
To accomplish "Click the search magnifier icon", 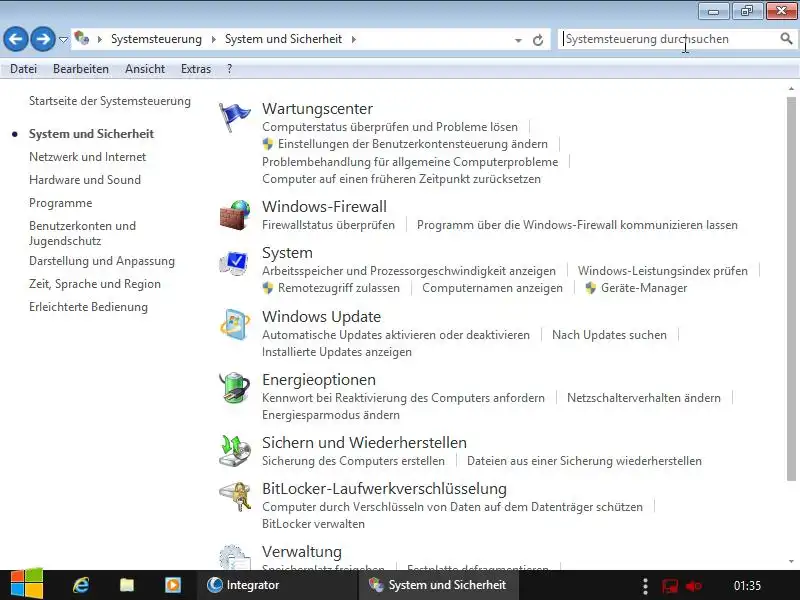I will (786, 38).
